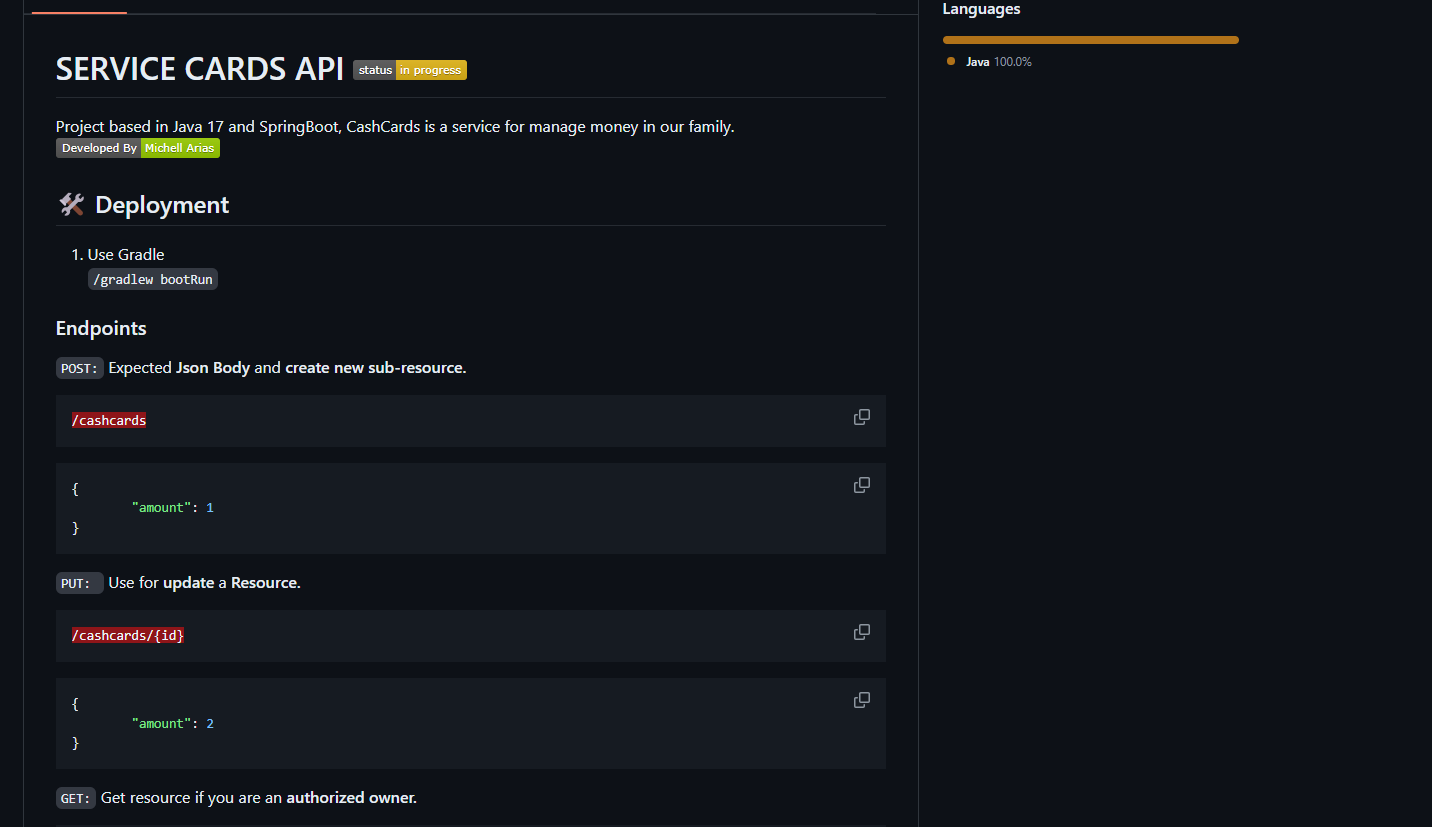This screenshot has width=1432, height=827.
Task: Copy the JSON body with amount 2
Action: (861, 700)
